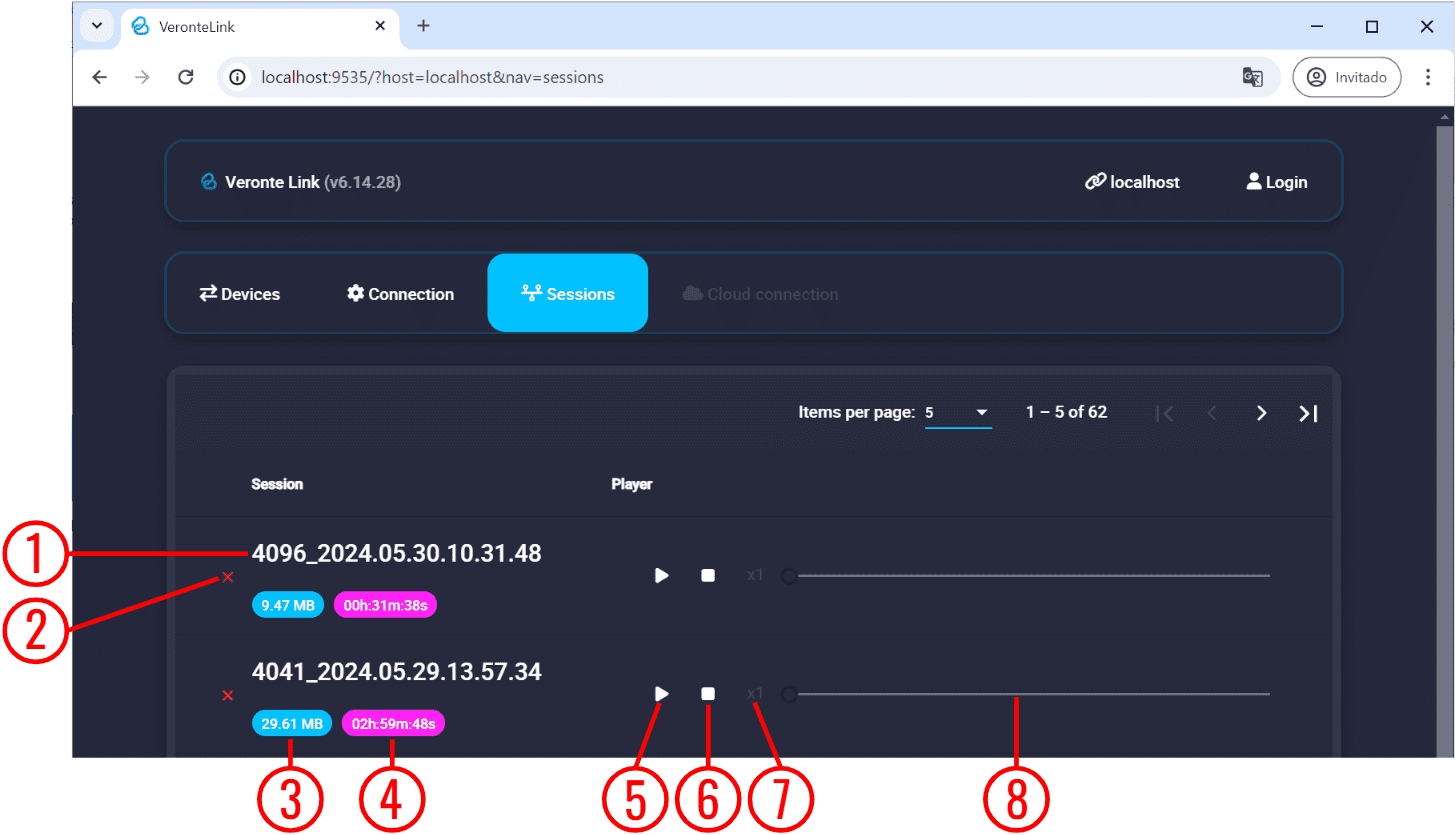1455x835 pixels.
Task: Switch to the Devices tab
Action: click(240, 294)
